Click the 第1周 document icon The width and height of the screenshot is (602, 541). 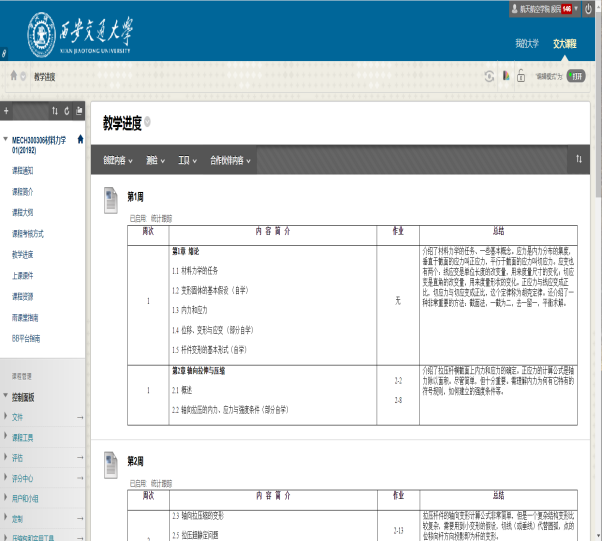[110, 200]
